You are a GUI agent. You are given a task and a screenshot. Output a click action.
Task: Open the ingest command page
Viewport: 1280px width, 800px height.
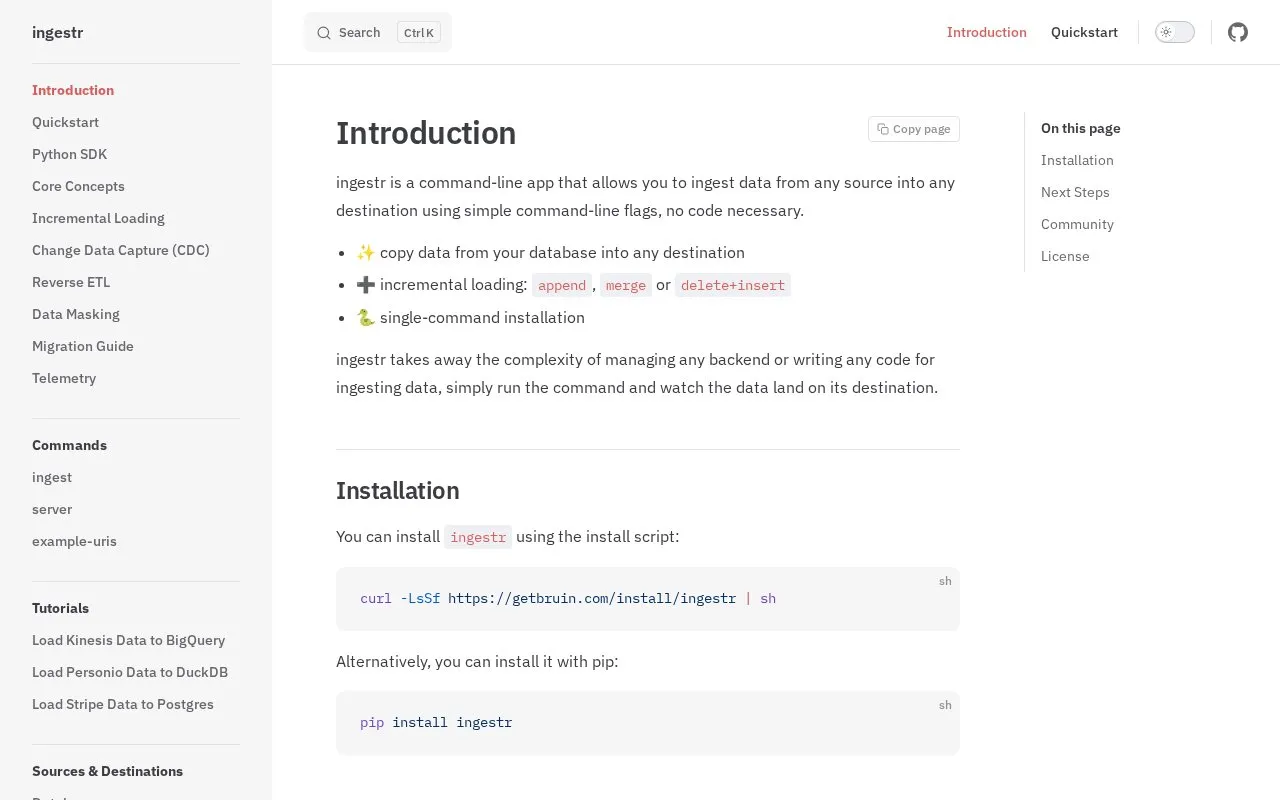[52, 477]
